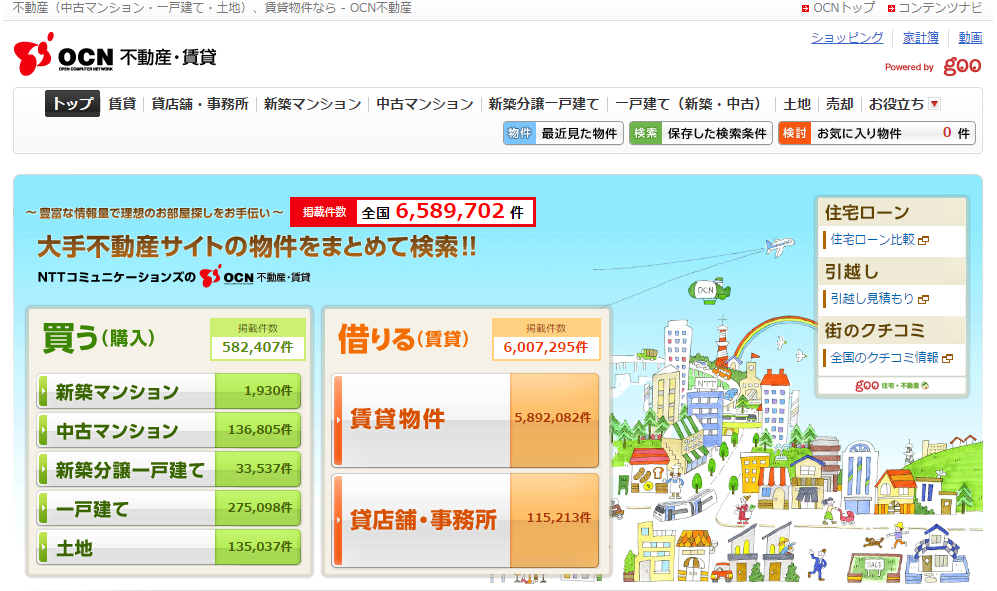The width and height of the screenshot is (997, 591).
Task: Click the red arrow icon beside OCNトップ
Action: pyautogui.click(x=805, y=8)
